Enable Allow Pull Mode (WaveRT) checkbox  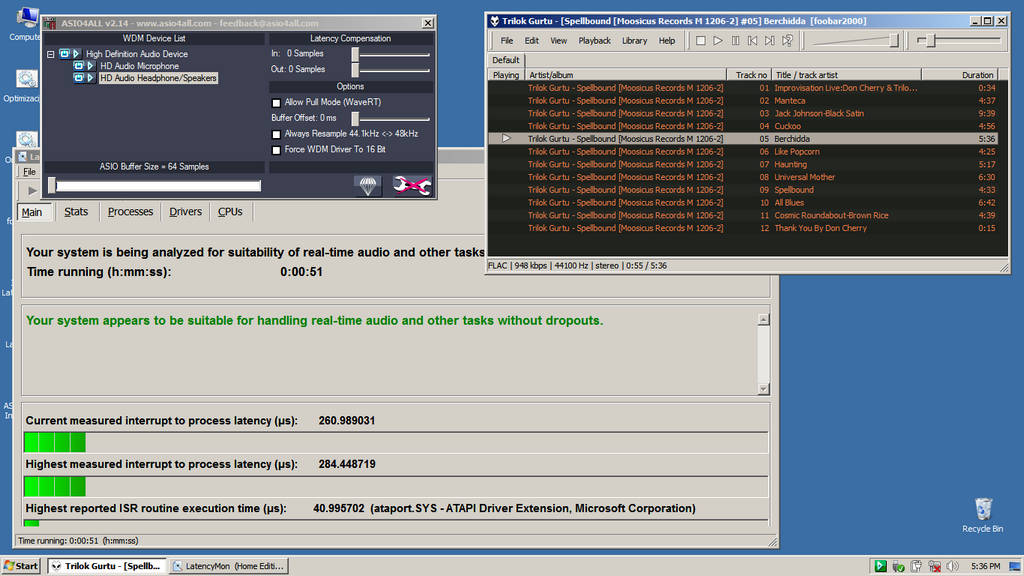[276, 103]
